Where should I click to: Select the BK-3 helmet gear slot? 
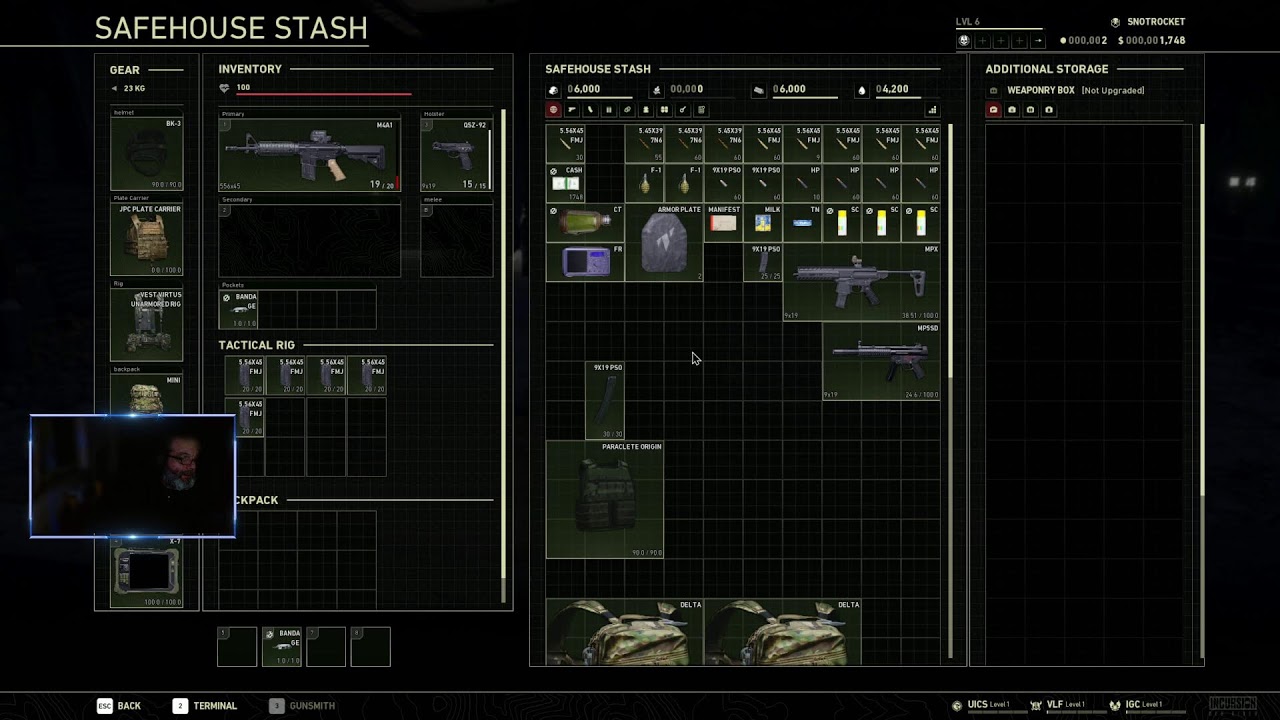coord(146,154)
